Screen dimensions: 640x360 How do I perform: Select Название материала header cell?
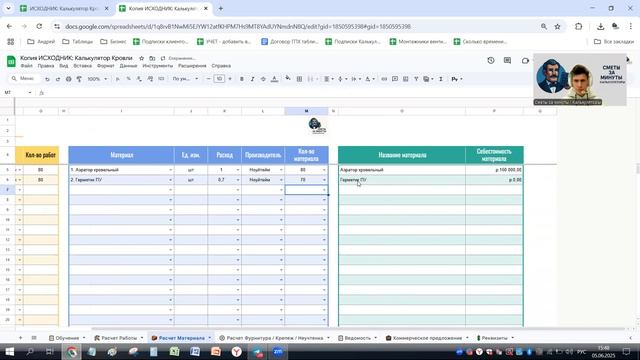coord(402,155)
